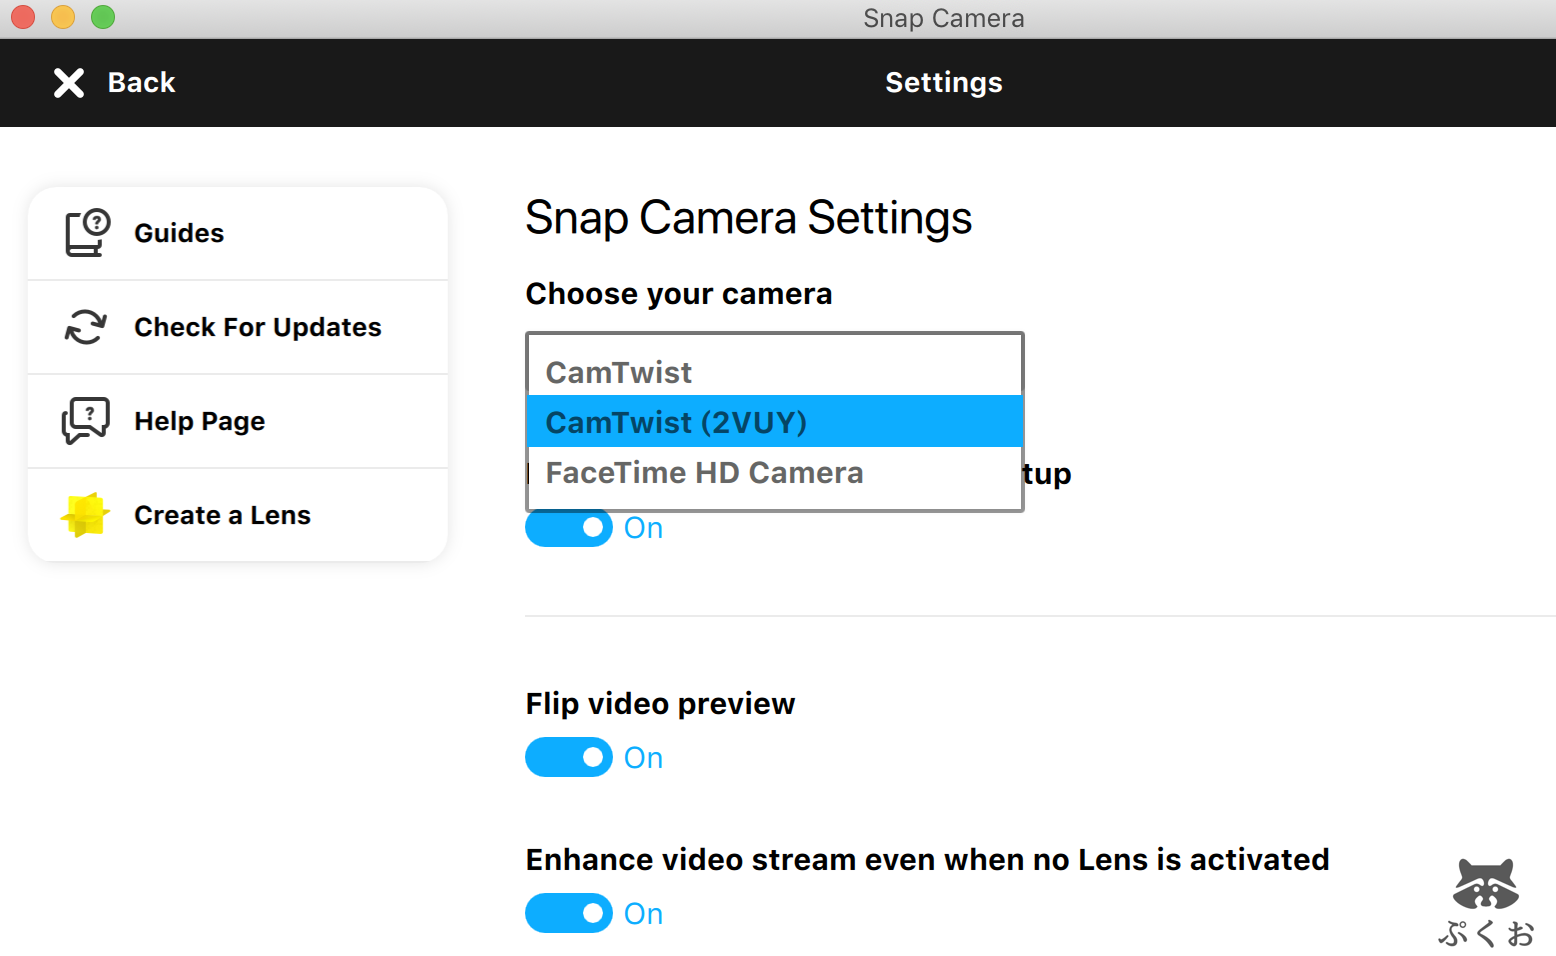Close the Snap Camera window
The image size is (1556, 956).
23,17
